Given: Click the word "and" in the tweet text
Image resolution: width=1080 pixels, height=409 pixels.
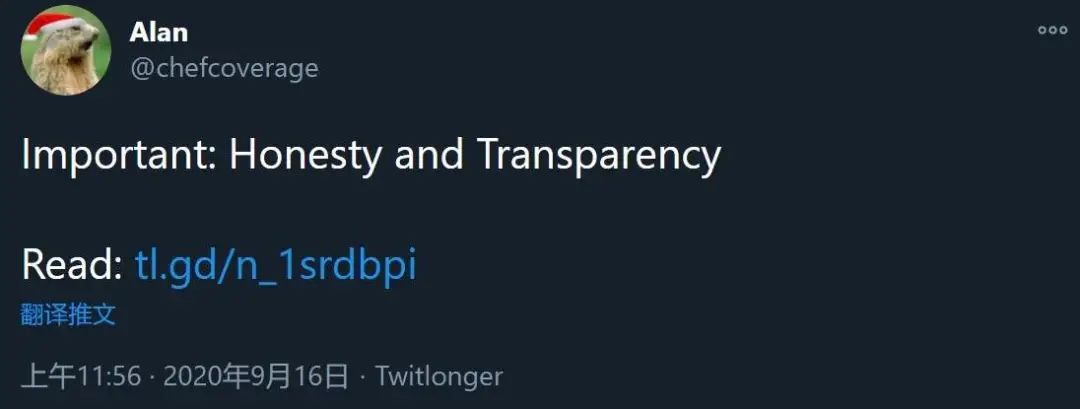Looking at the screenshot, I should tap(428, 154).
